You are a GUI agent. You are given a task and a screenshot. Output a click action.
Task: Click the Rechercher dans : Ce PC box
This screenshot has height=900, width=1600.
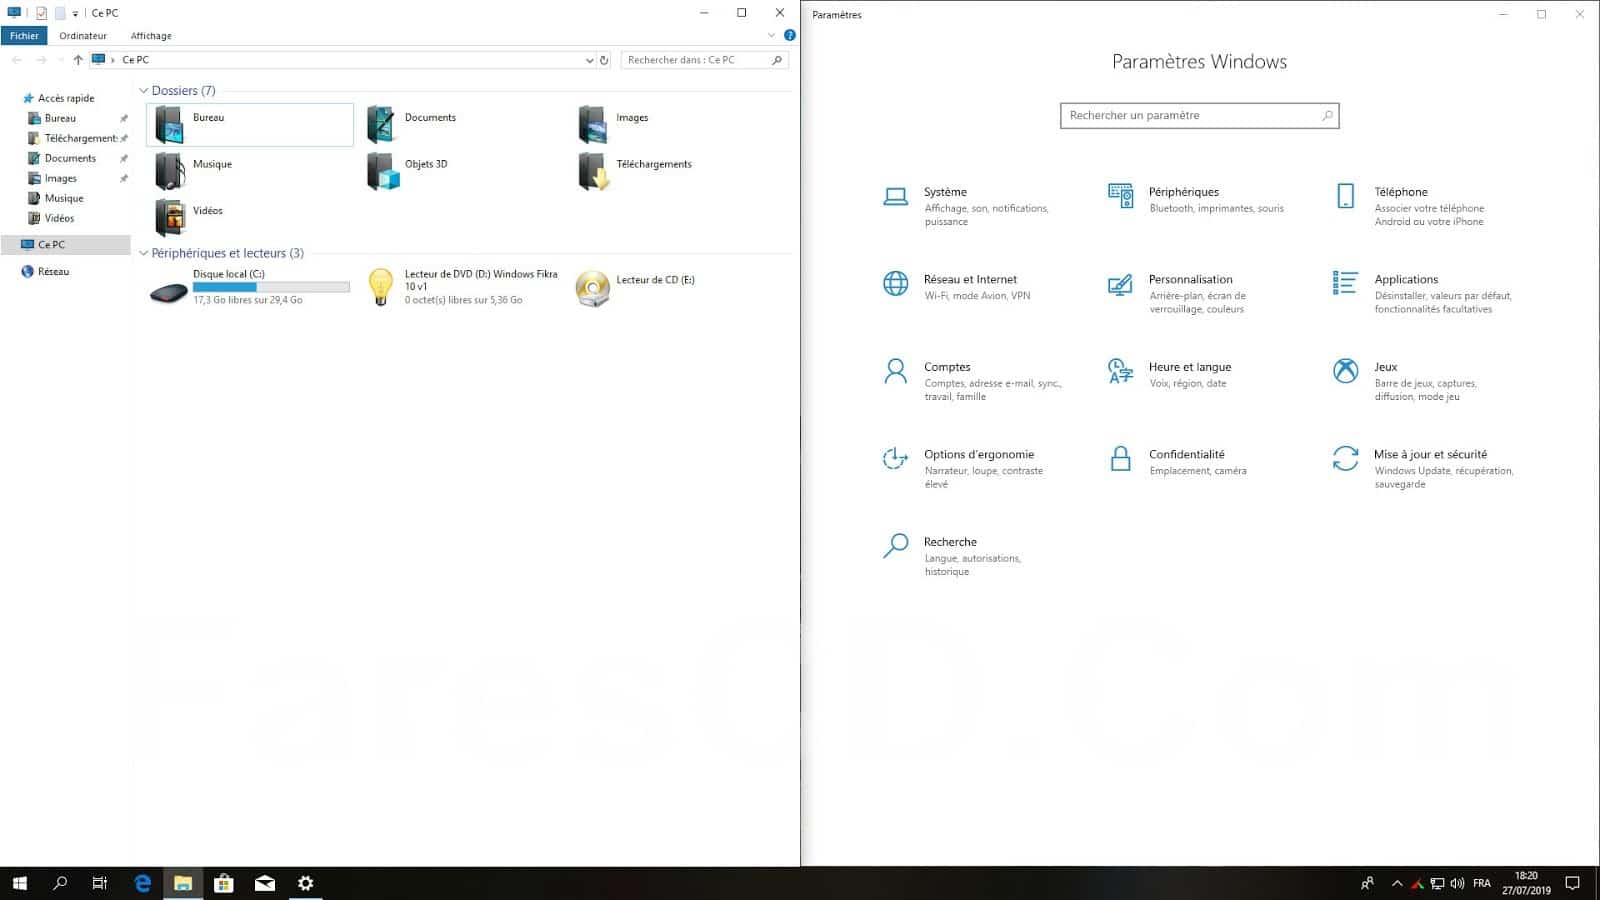(705, 60)
